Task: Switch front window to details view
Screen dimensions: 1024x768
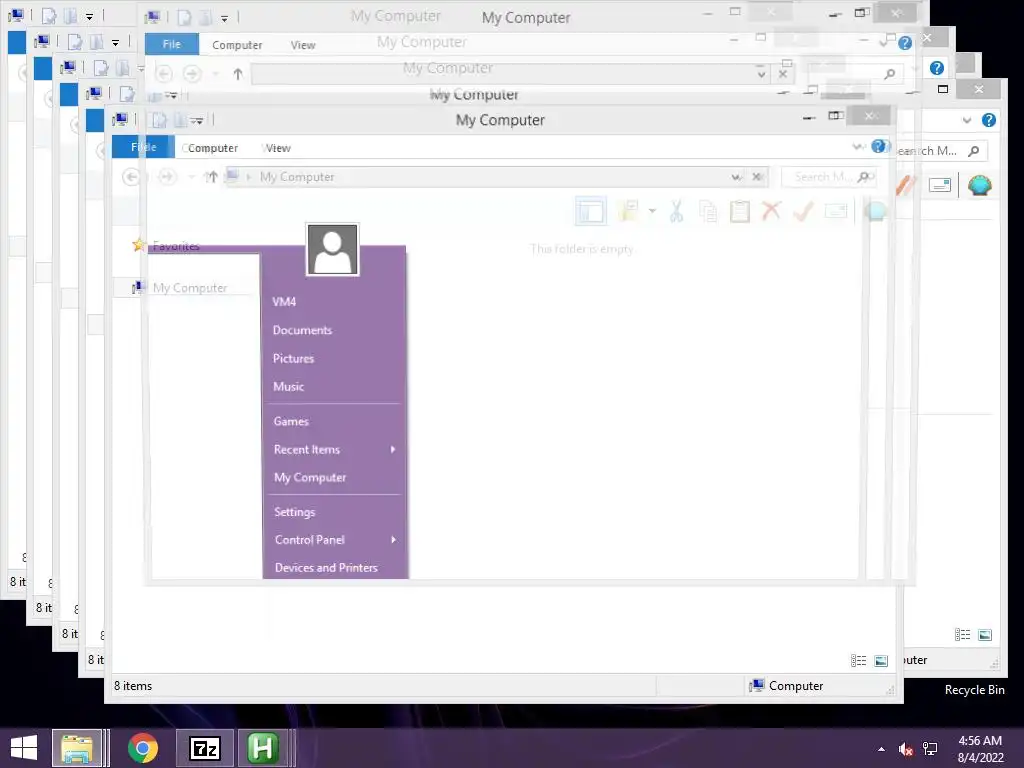Action: pos(859,661)
